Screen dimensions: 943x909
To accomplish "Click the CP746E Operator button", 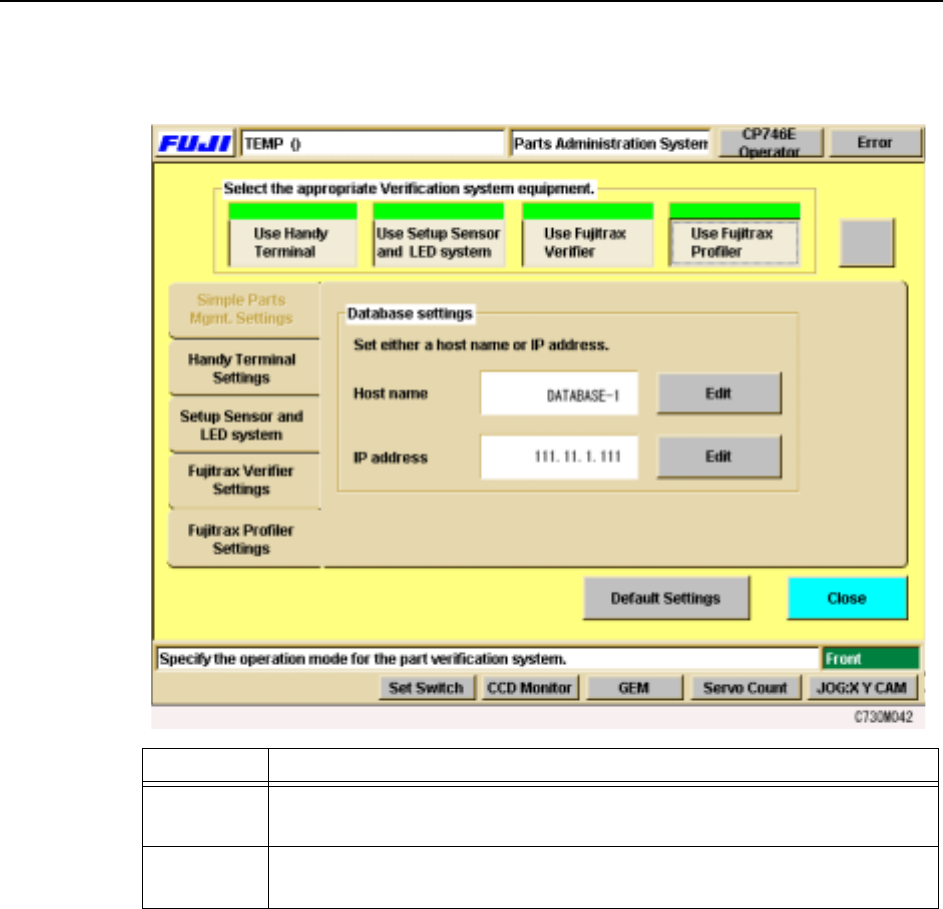I will (x=770, y=143).
